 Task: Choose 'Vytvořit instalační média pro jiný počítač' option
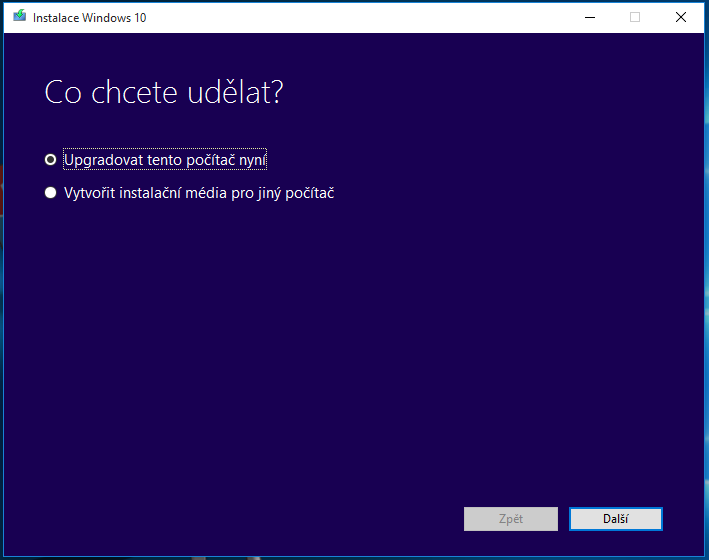pos(51,193)
